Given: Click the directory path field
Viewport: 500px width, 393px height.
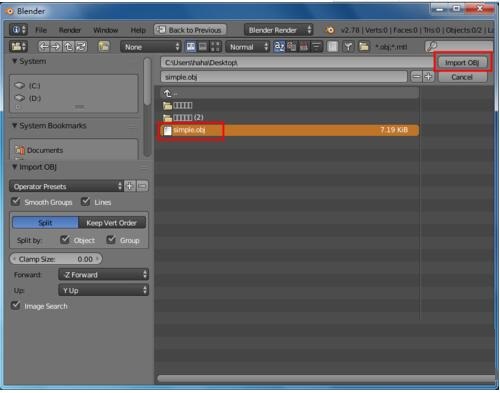Looking at the screenshot, I should click(x=297, y=62).
